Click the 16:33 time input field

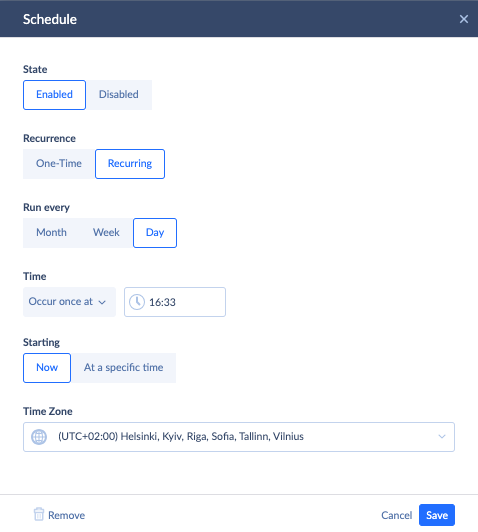tap(175, 302)
